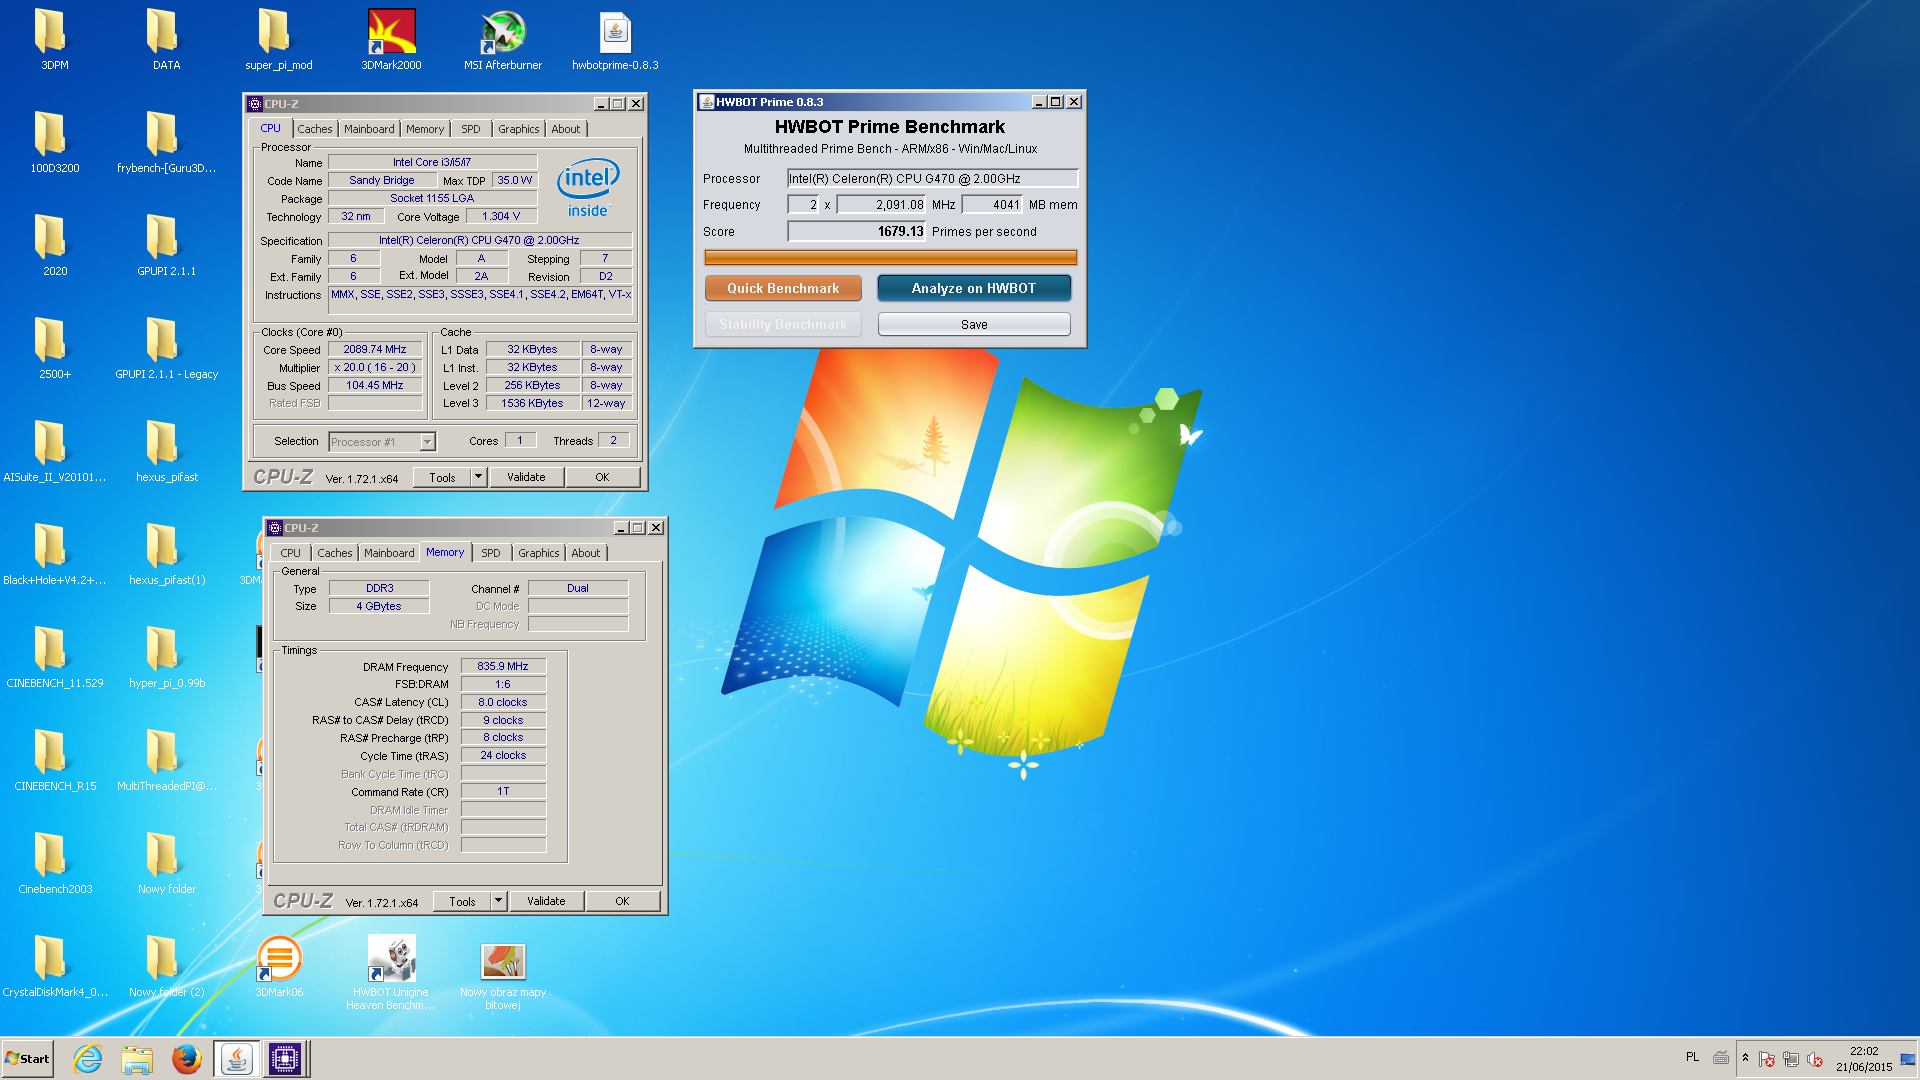Viewport: 1920px width, 1080px height.
Task: Open the hyper_pi_0.99b folder
Action: coord(166,658)
